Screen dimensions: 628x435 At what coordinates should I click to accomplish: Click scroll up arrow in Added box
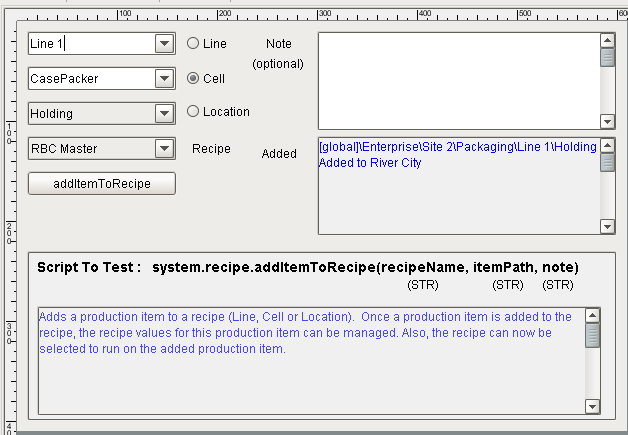tap(607, 145)
